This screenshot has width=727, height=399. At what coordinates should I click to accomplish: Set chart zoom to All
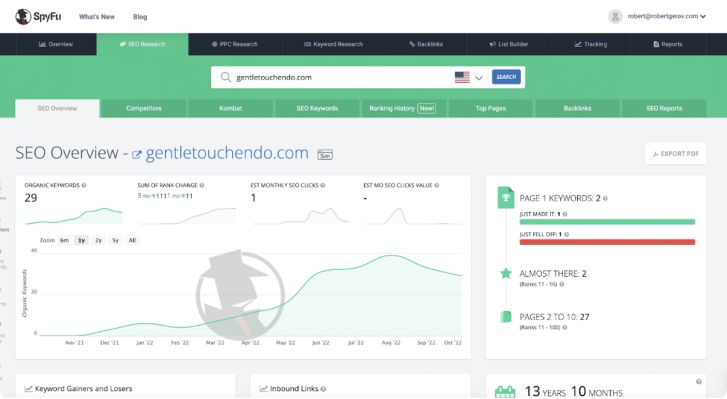click(132, 240)
